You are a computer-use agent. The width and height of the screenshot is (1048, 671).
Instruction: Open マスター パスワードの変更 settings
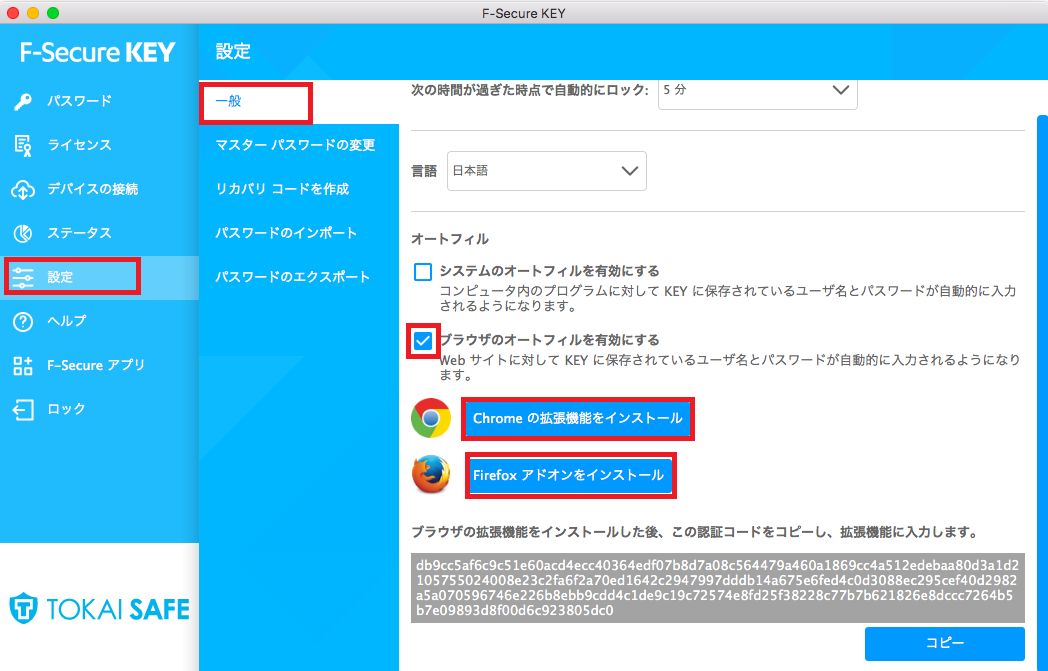click(299, 145)
